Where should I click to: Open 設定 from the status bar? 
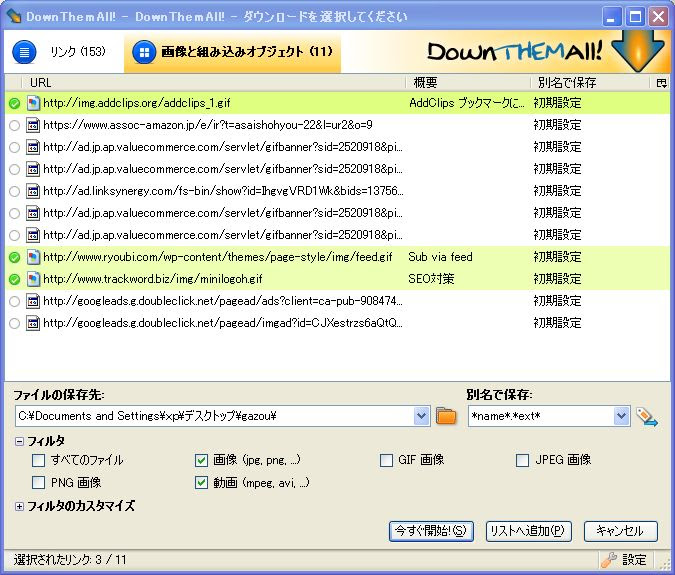pos(634,560)
